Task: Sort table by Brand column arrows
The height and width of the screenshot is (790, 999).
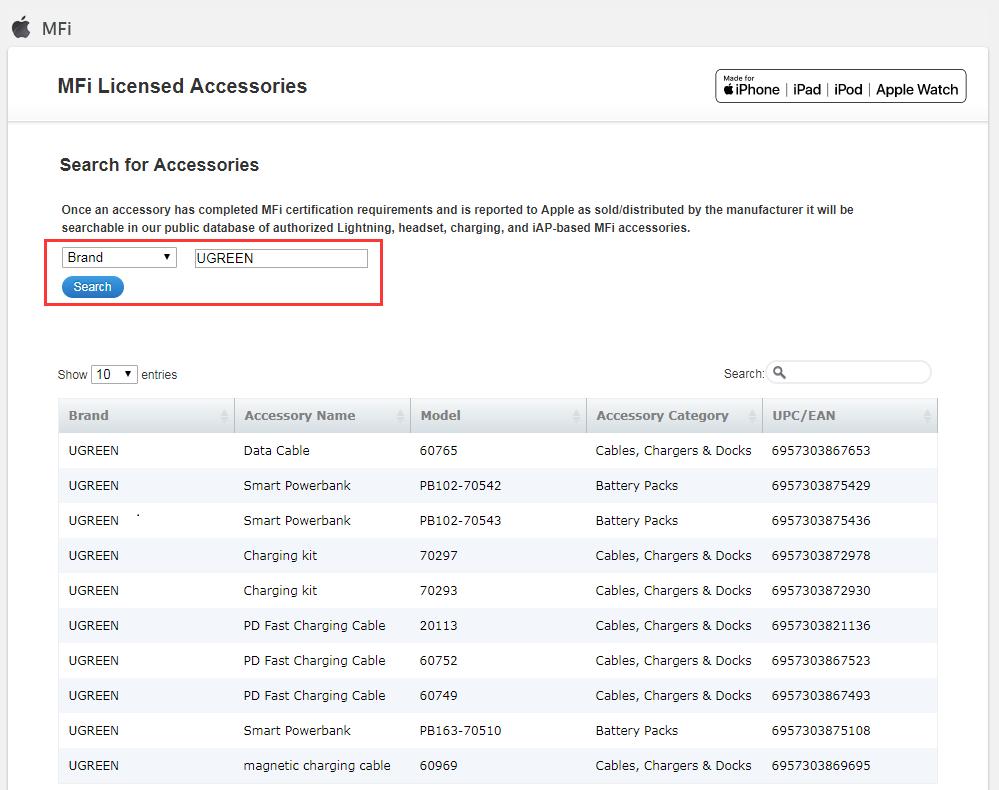Action: point(224,416)
